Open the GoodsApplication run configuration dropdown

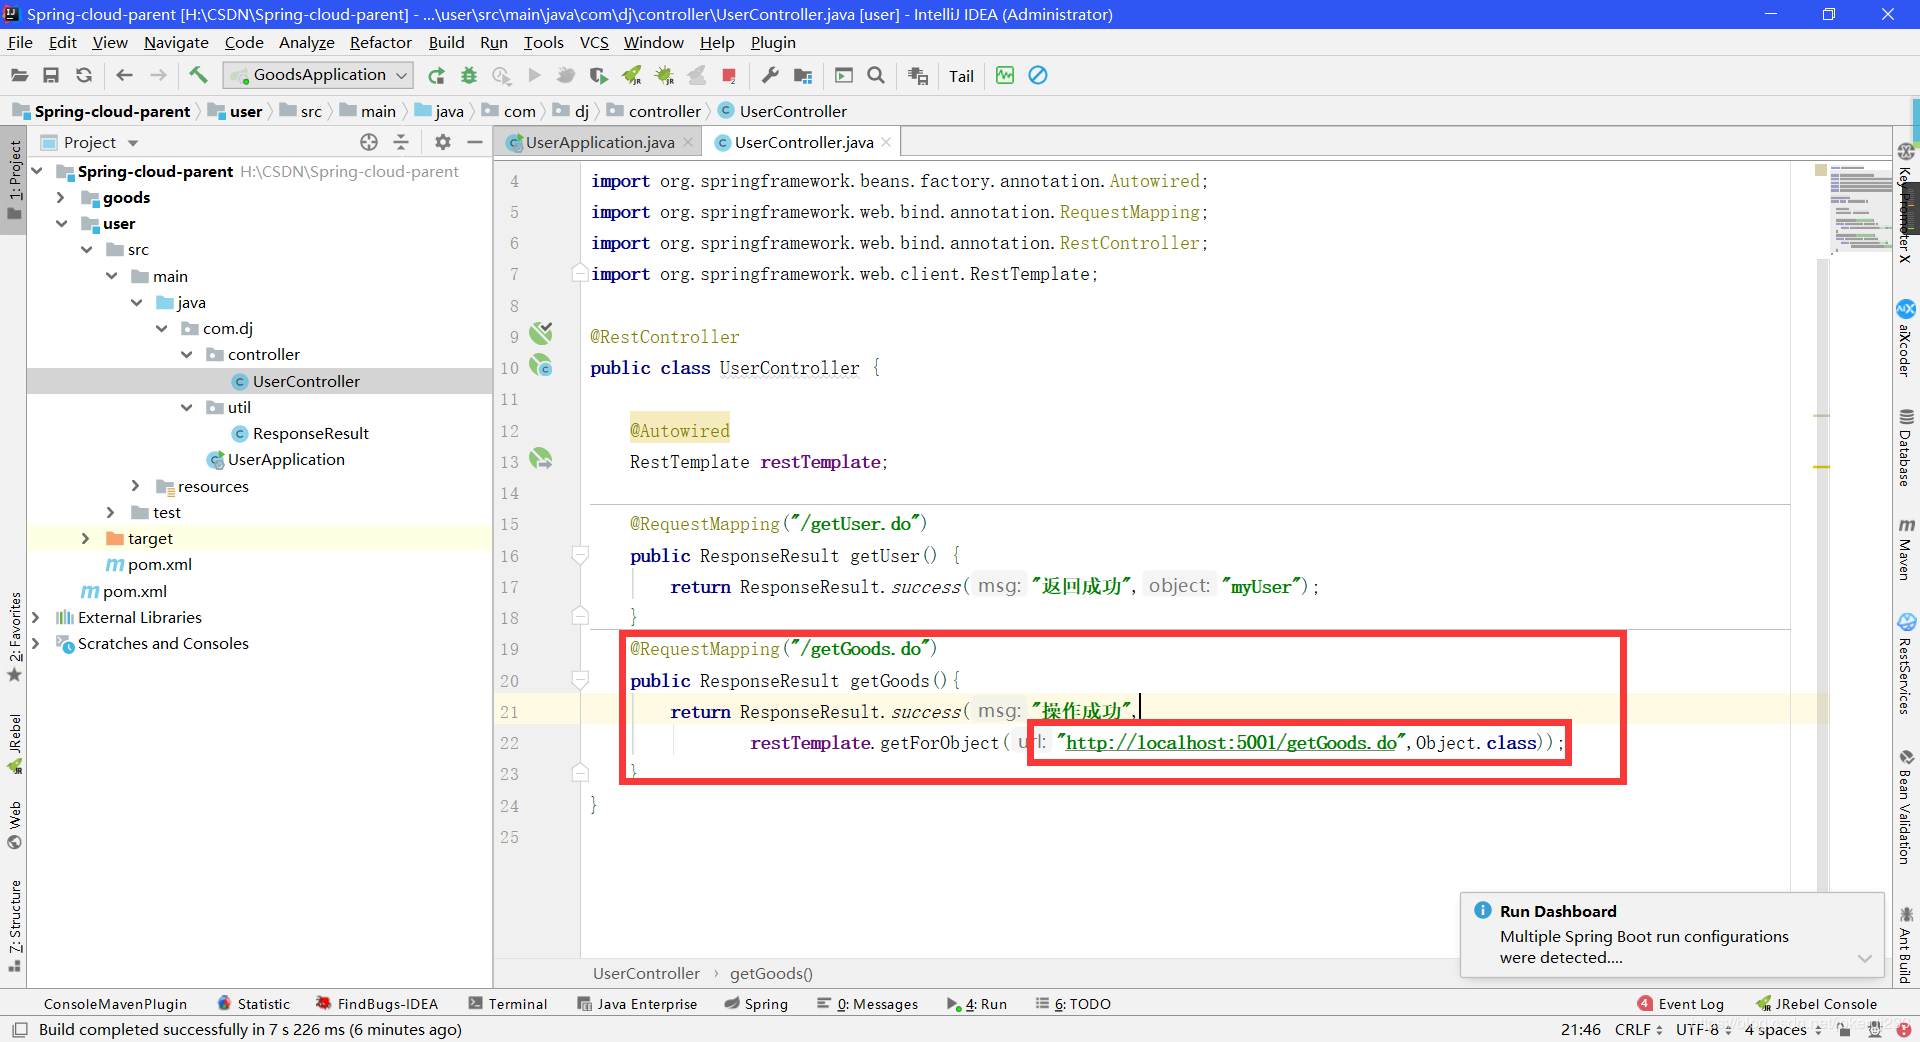(x=318, y=75)
